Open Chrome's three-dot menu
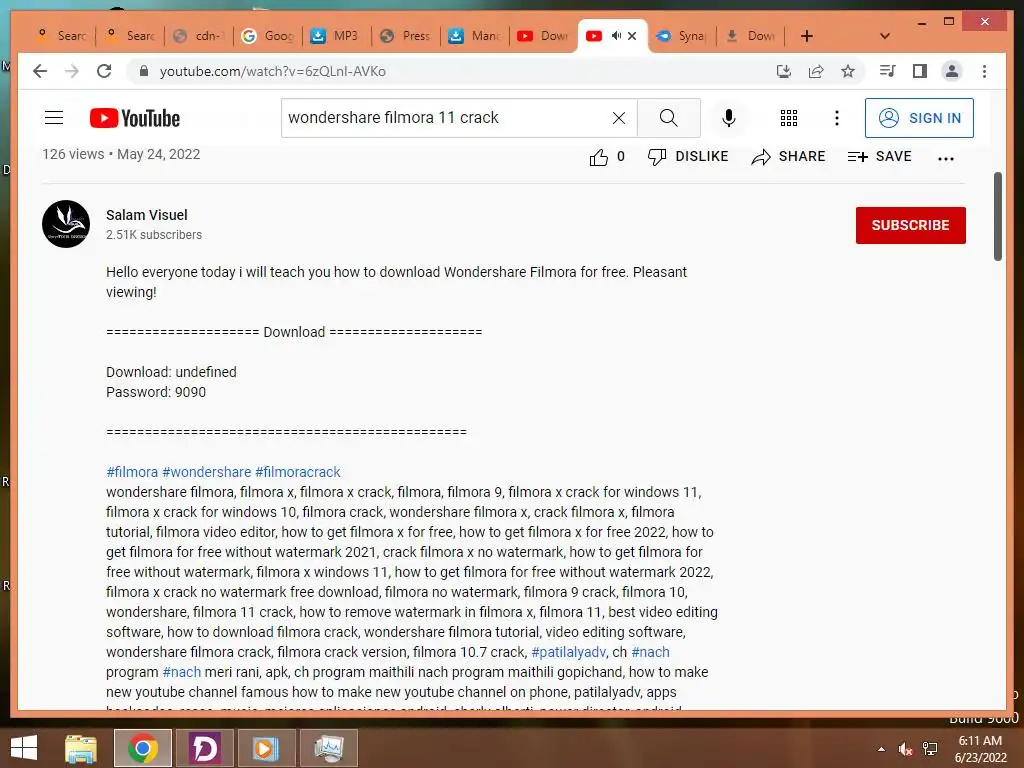1024x768 pixels. point(984,71)
